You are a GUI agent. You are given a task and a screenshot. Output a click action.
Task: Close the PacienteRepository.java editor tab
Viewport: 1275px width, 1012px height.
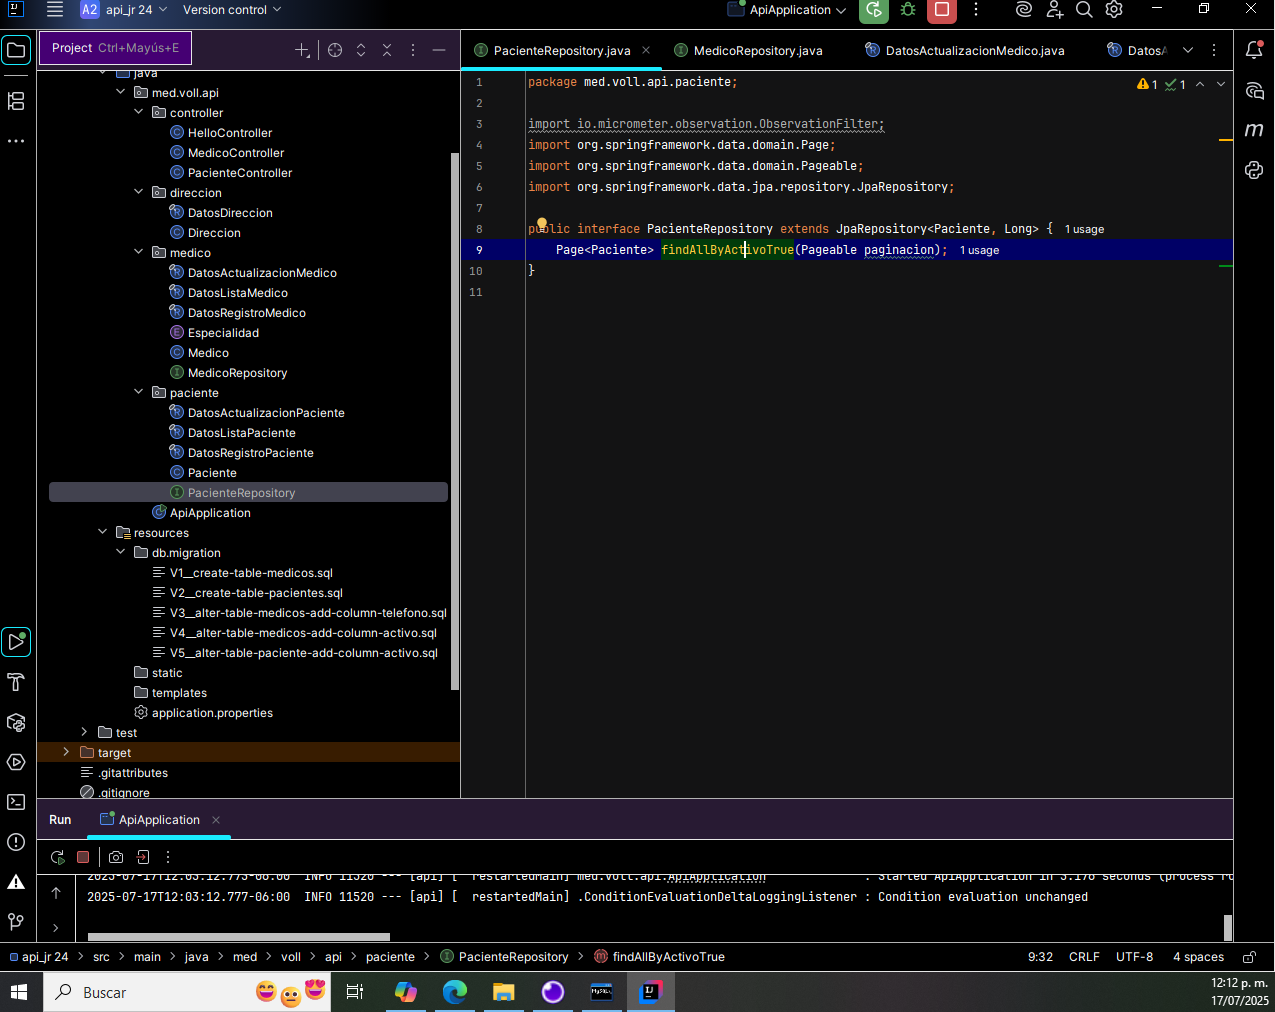pos(646,50)
